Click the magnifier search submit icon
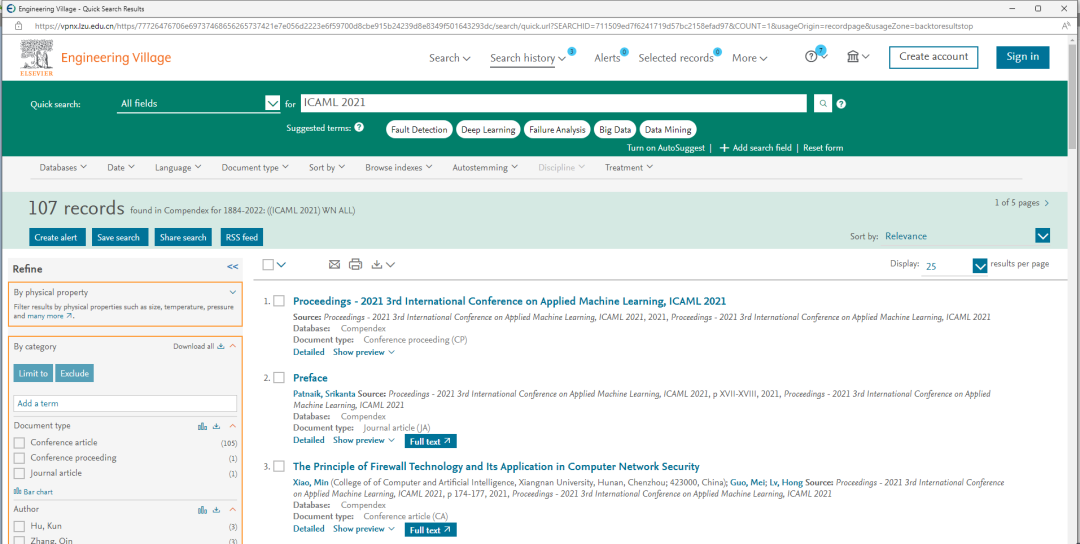This screenshot has width=1080, height=544. pos(822,103)
